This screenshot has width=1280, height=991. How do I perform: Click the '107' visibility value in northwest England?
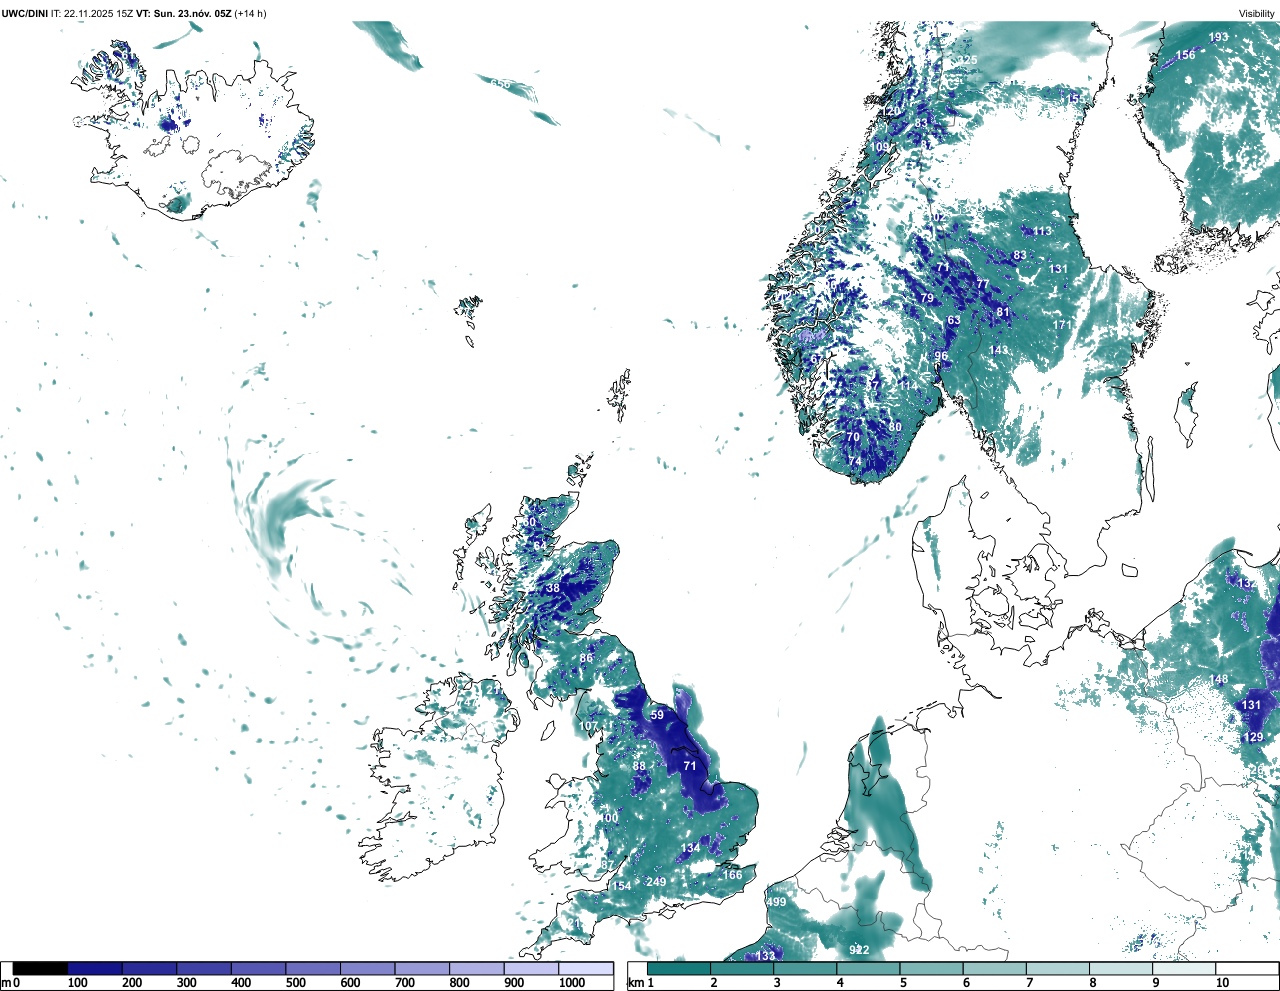pyautogui.click(x=588, y=727)
